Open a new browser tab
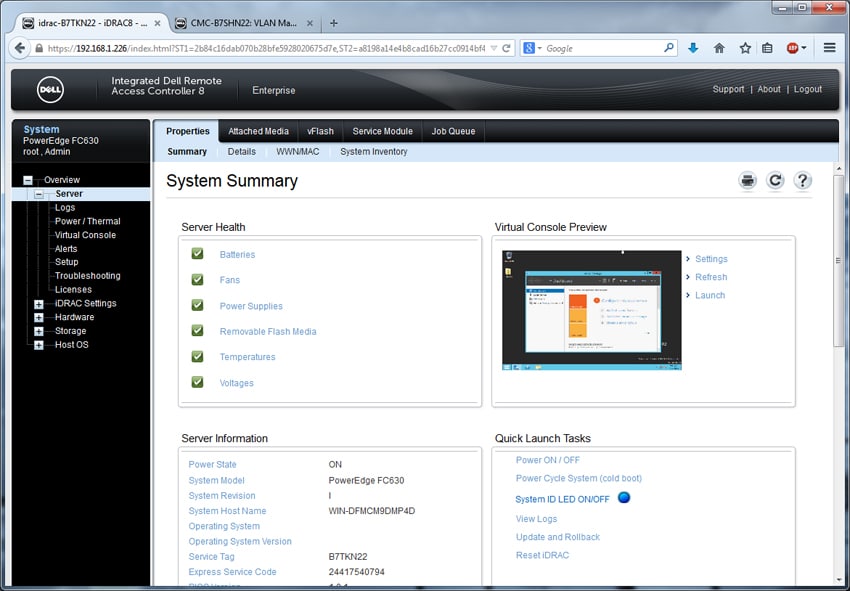 tap(334, 23)
